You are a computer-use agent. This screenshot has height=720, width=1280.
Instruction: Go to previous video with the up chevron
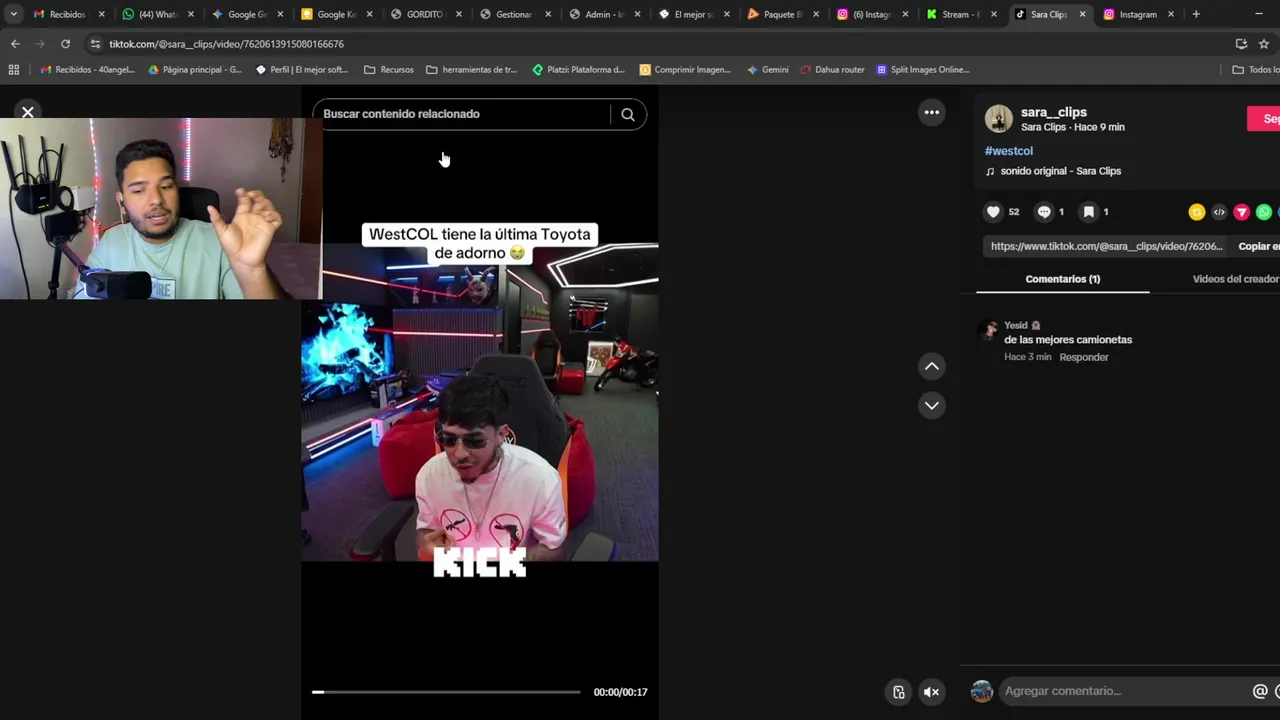(932, 366)
